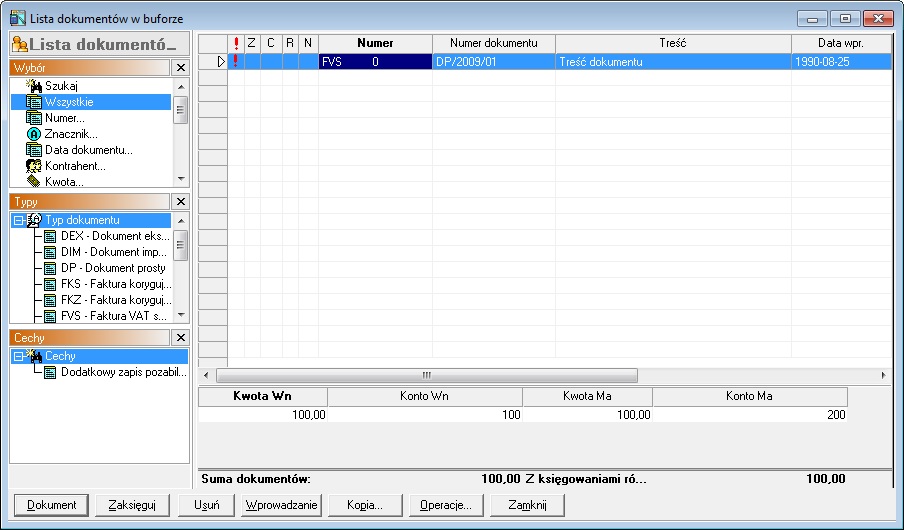904x530 pixels.
Task: Open the Operacje... button
Action: coord(447,505)
